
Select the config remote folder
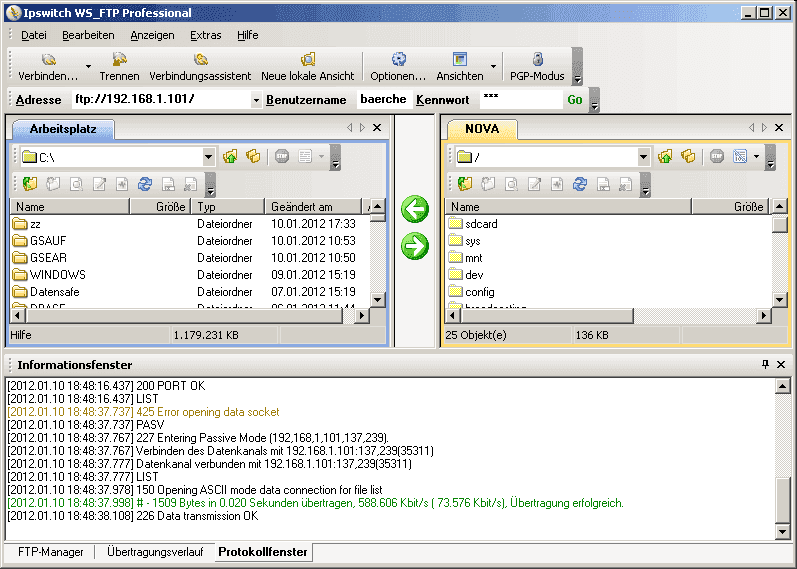coord(472,292)
